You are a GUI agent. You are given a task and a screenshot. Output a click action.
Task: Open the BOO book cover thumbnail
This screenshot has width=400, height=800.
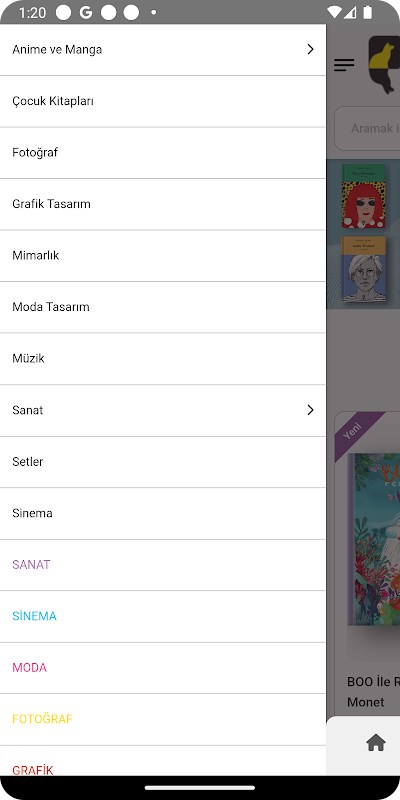tap(373, 540)
